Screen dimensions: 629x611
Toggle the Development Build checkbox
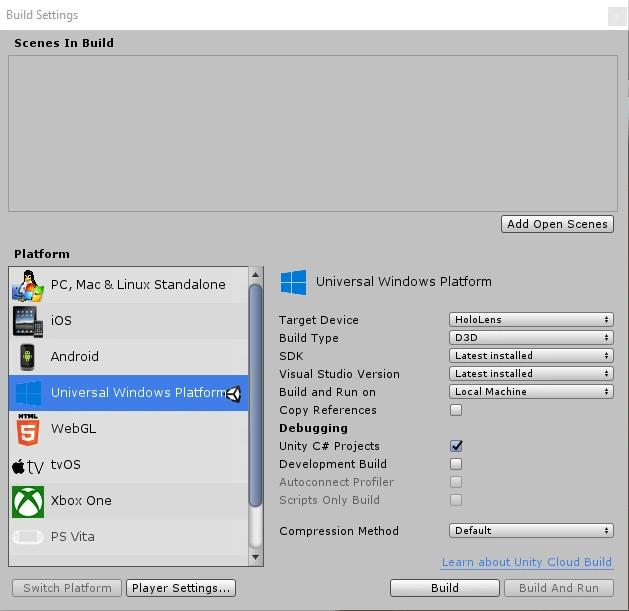[456, 464]
